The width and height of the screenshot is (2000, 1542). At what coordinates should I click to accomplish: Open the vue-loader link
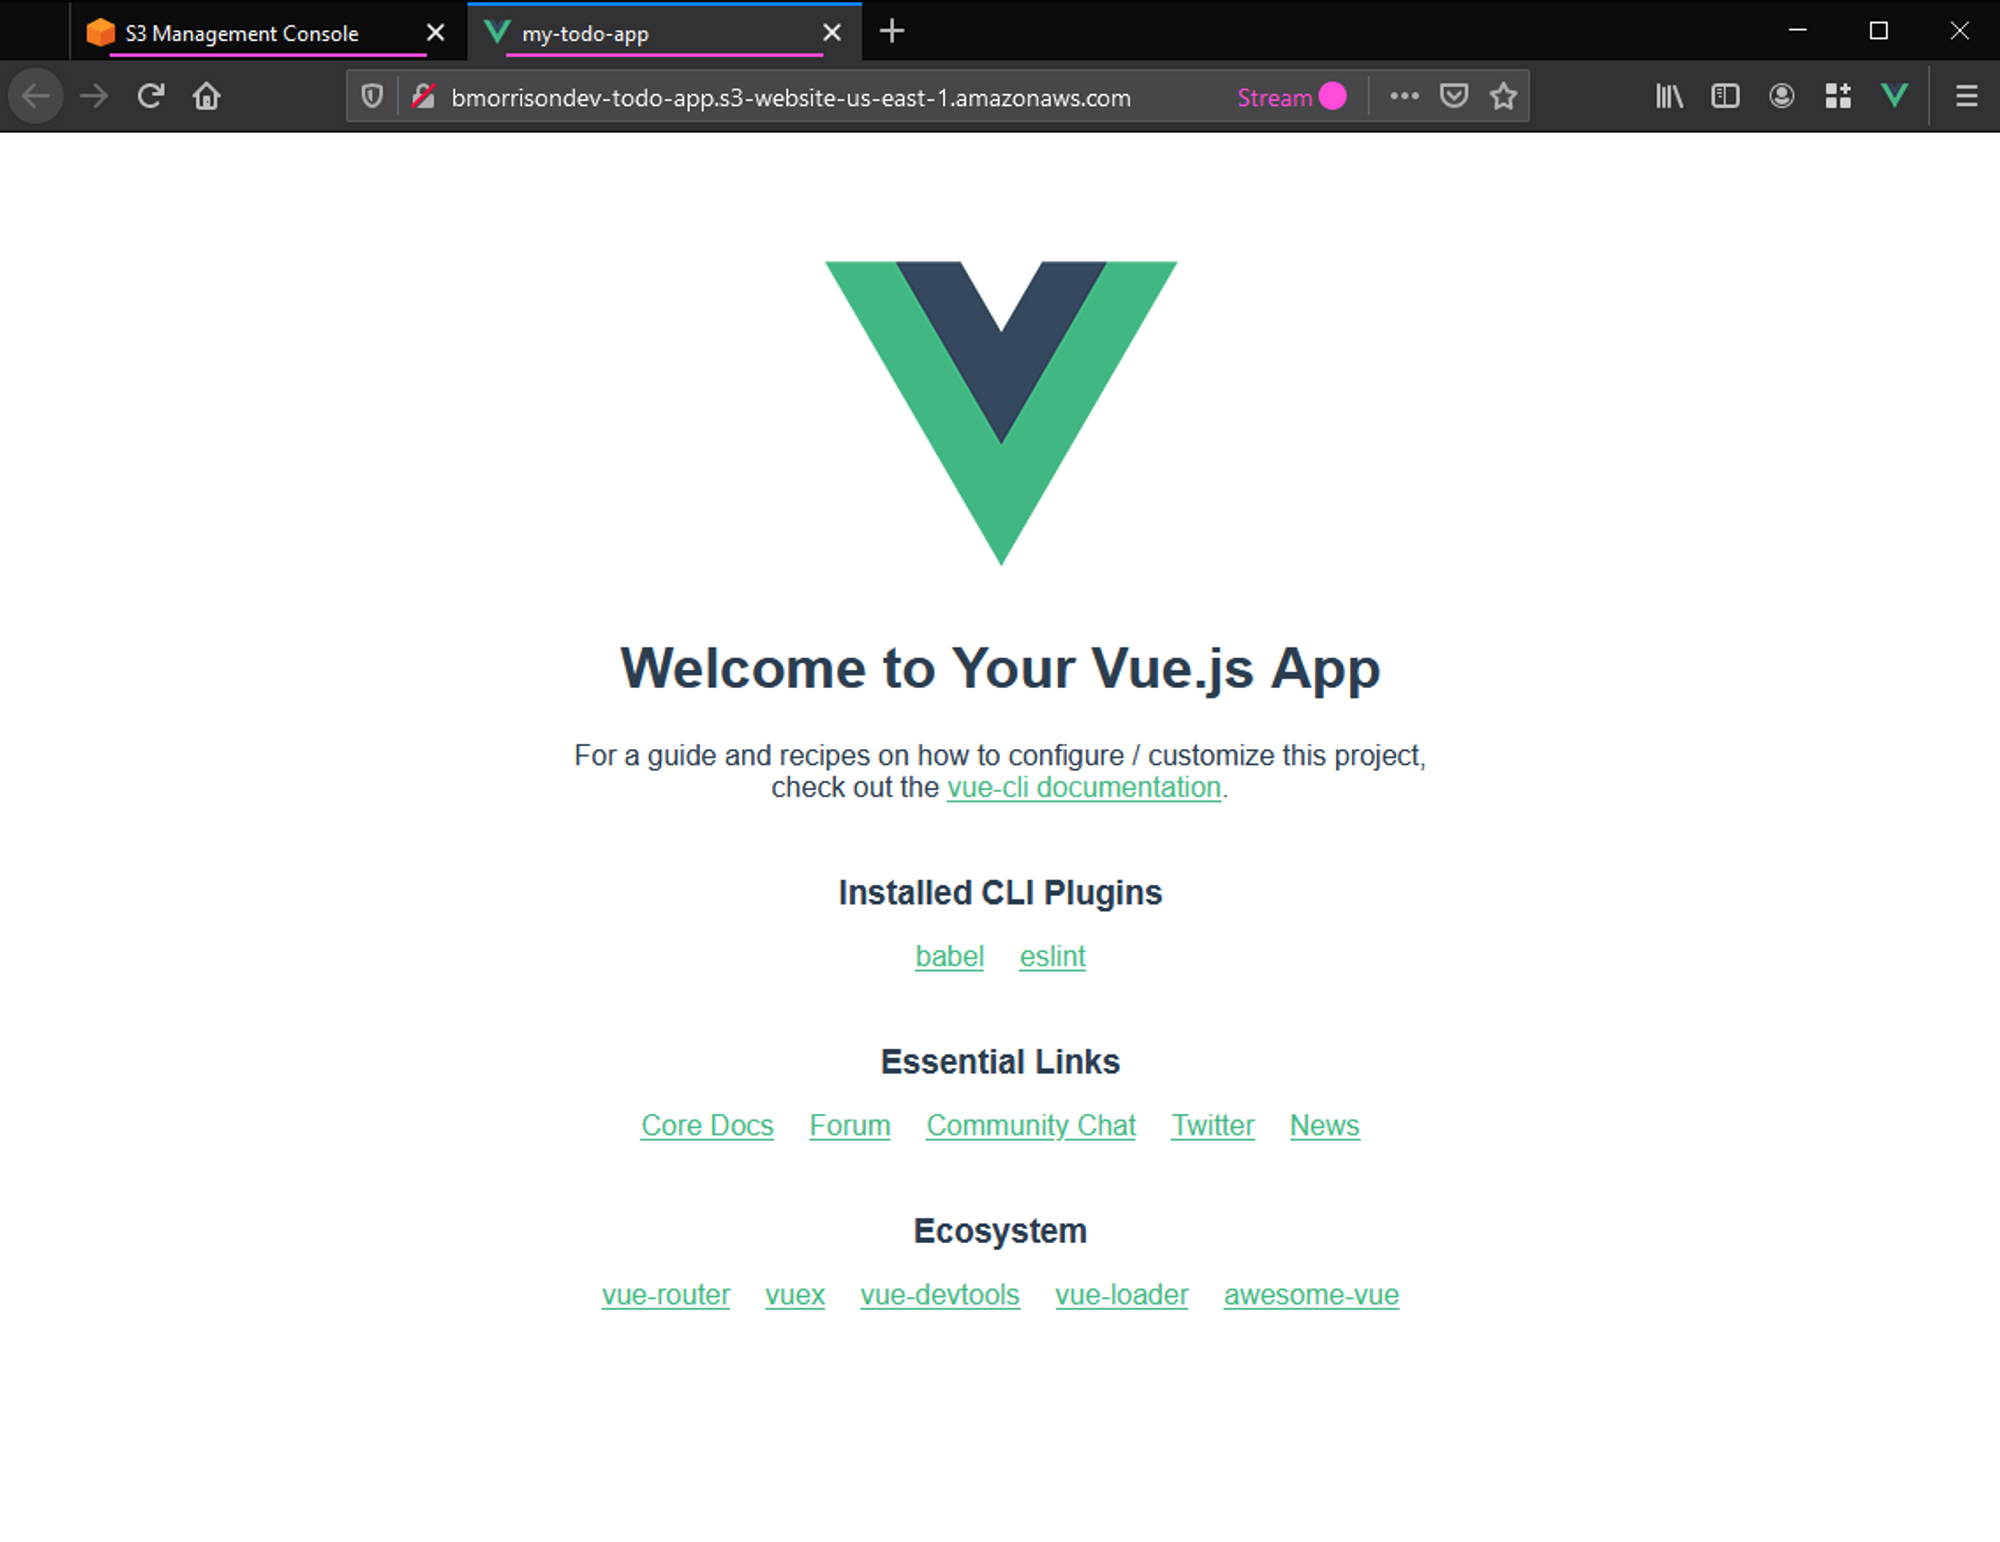click(x=1121, y=1295)
